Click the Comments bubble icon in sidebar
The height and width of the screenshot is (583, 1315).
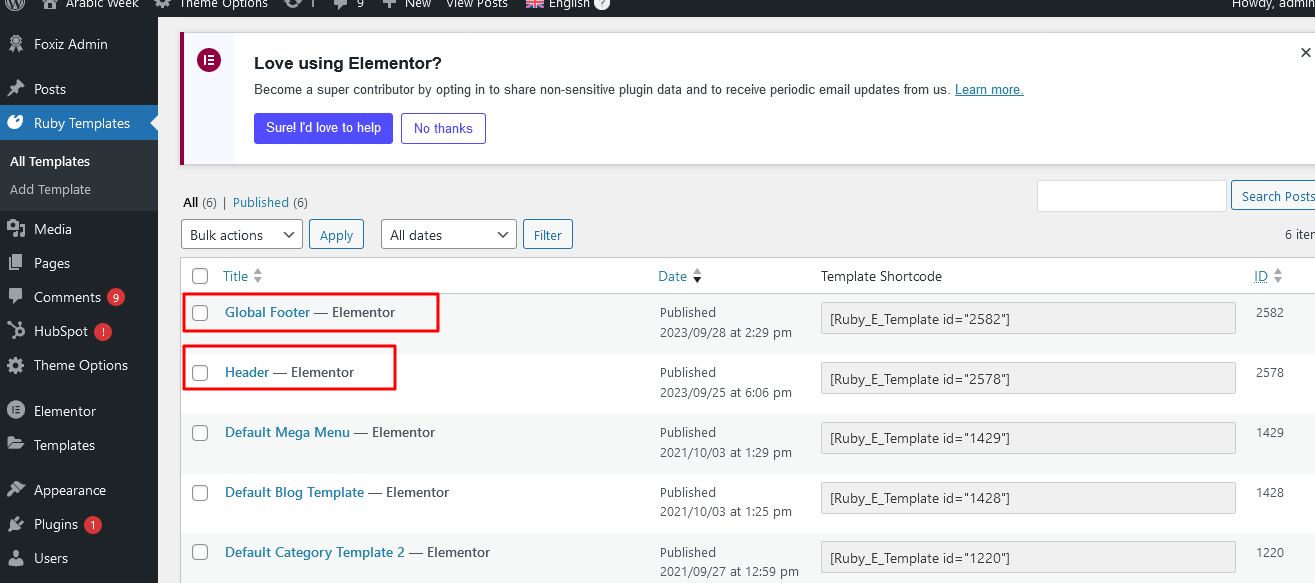pos(15,297)
